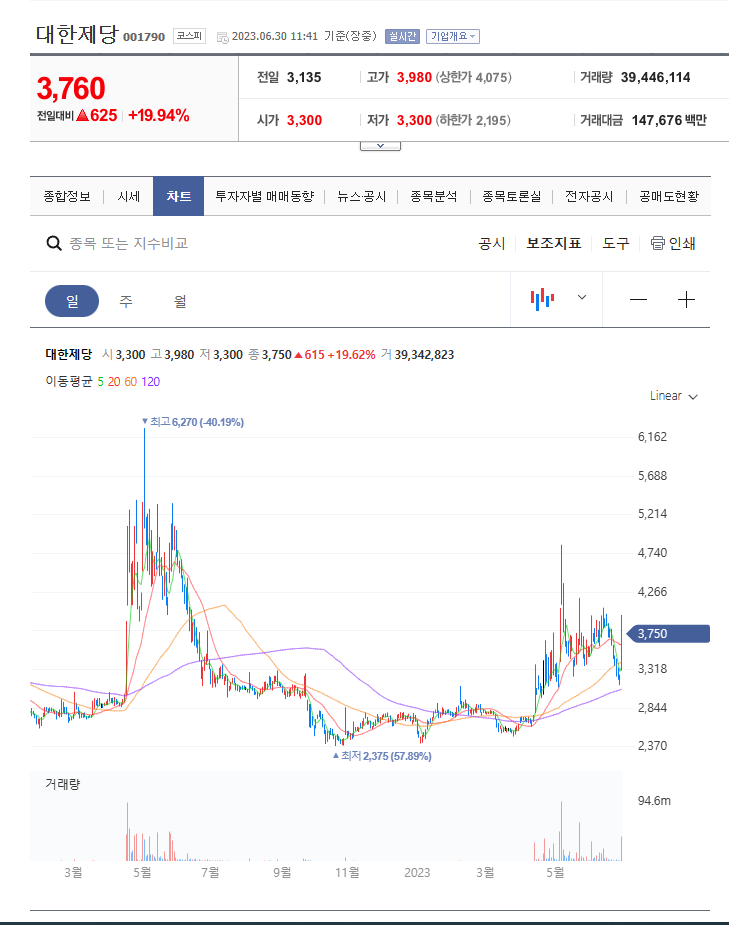Click the 인쇄 print button

coord(673,243)
